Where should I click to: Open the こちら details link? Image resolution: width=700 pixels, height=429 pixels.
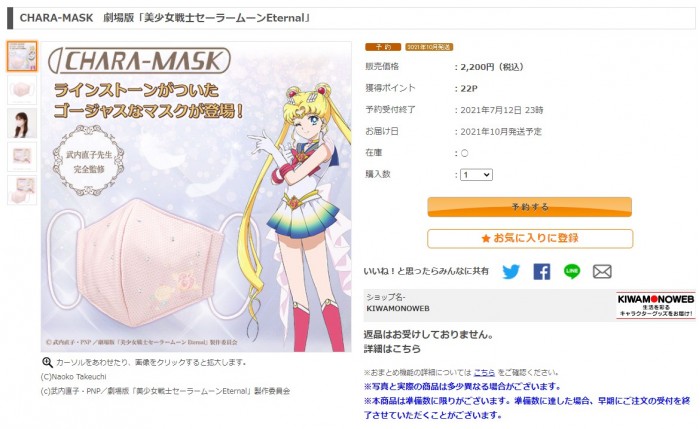click(x=484, y=372)
